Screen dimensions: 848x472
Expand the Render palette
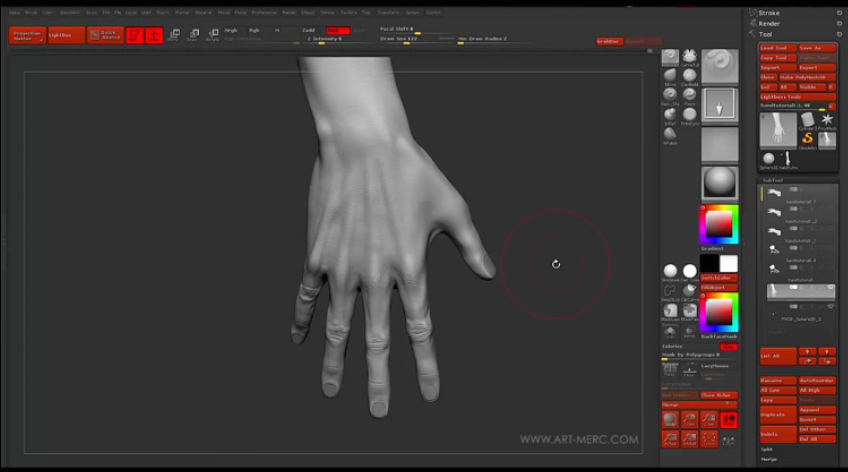pyautogui.click(x=770, y=23)
